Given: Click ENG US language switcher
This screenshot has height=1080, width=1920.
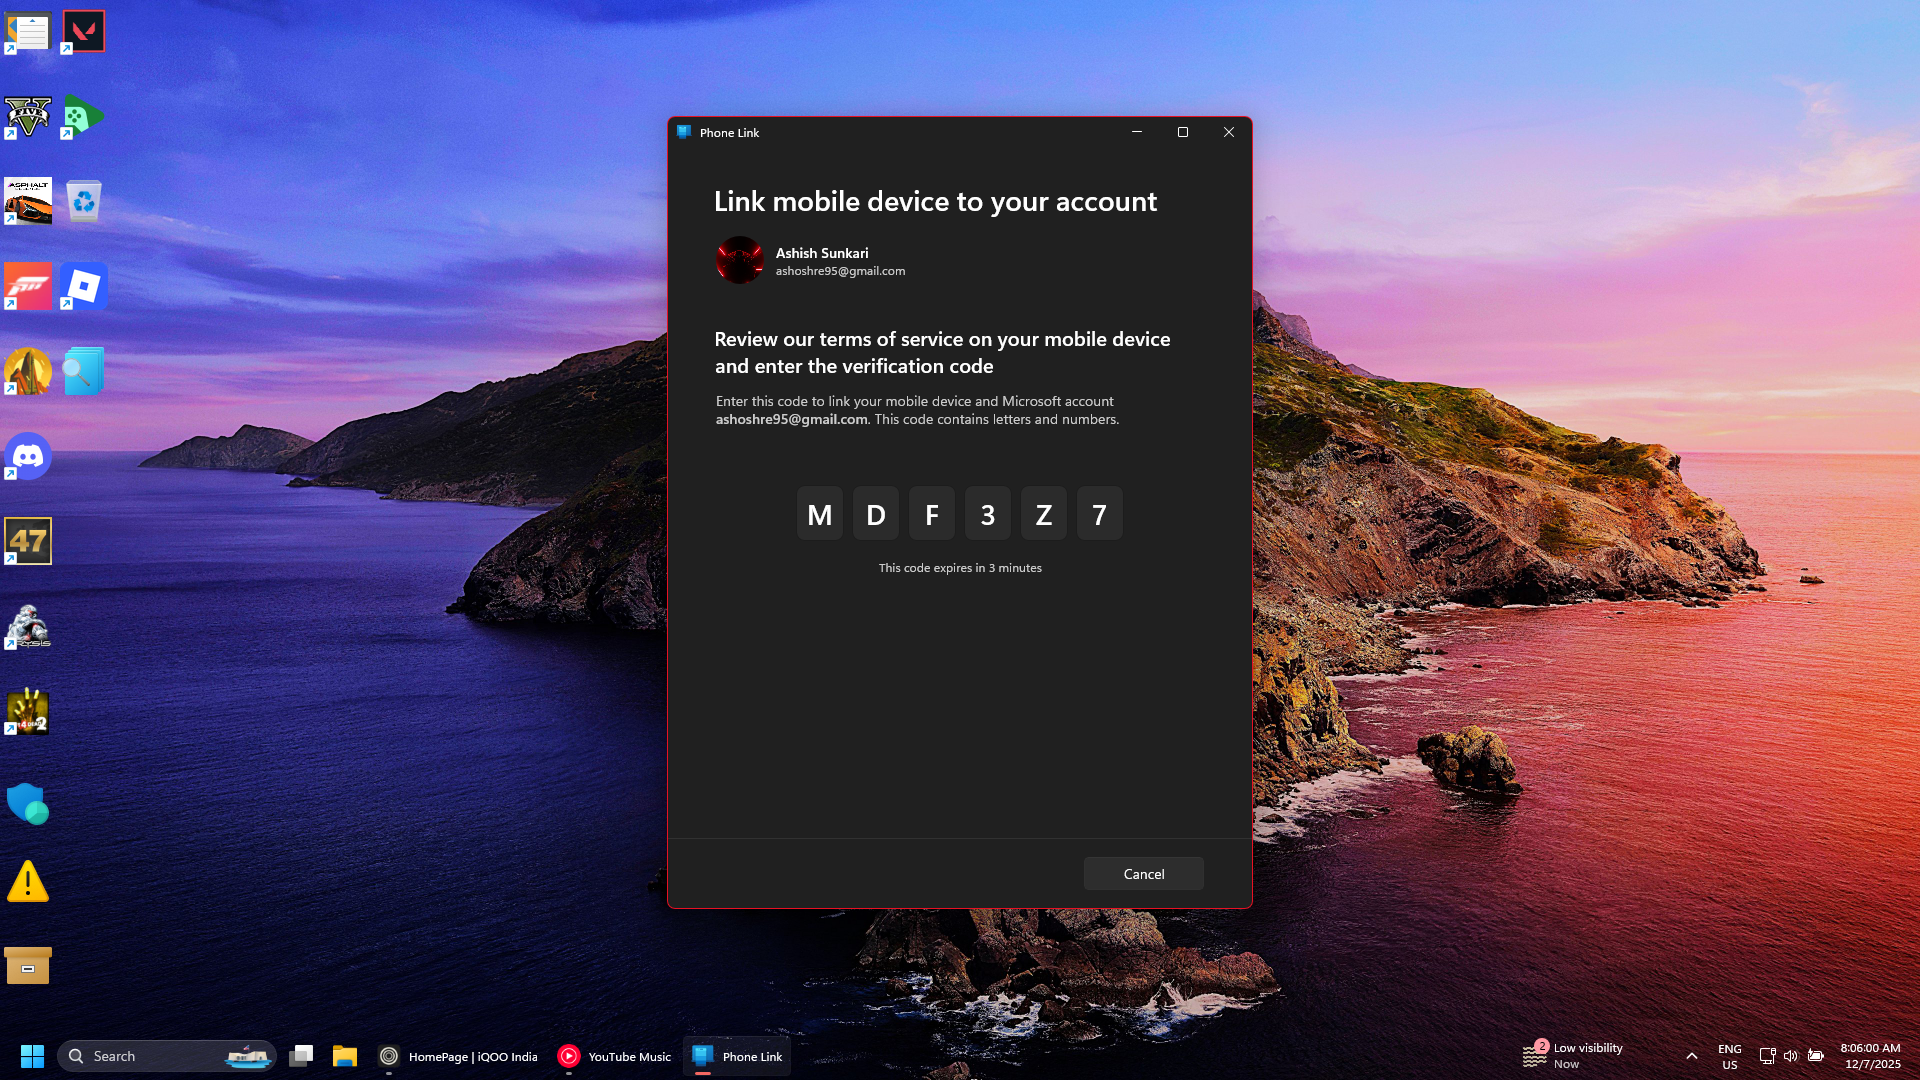Looking at the screenshot, I should [1729, 1056].
